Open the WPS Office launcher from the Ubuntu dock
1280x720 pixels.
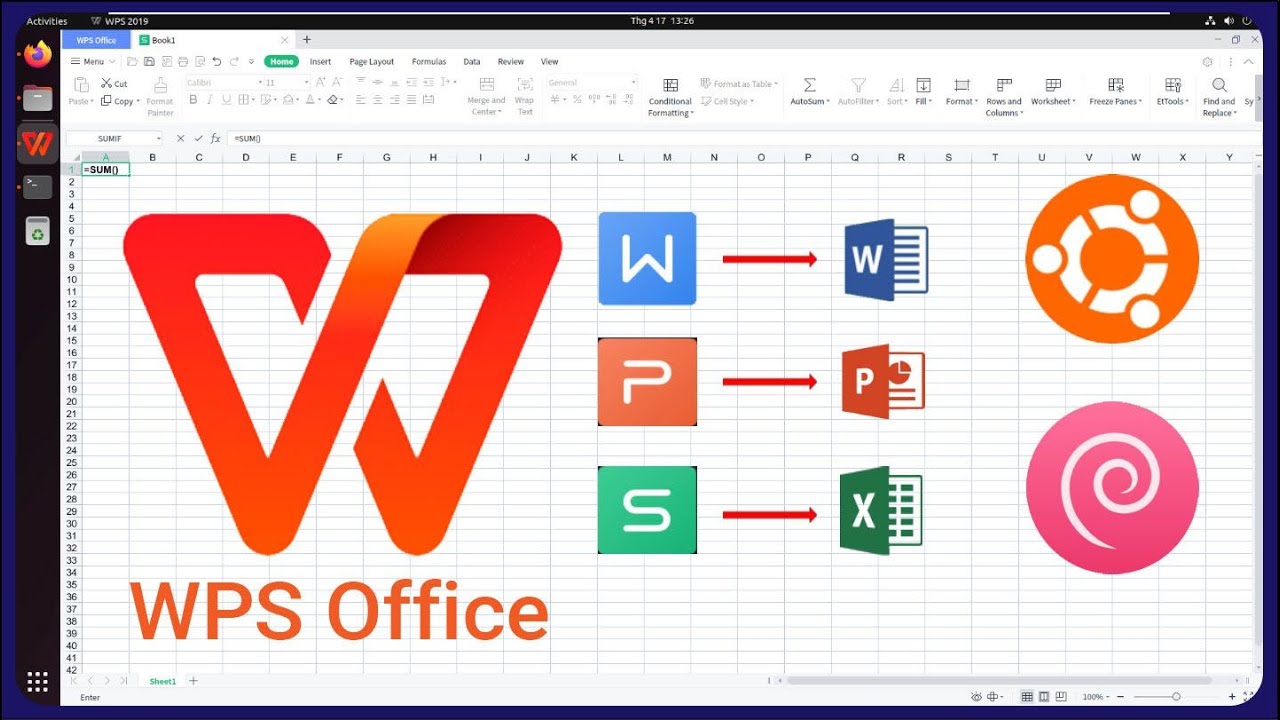pos(36,144)
